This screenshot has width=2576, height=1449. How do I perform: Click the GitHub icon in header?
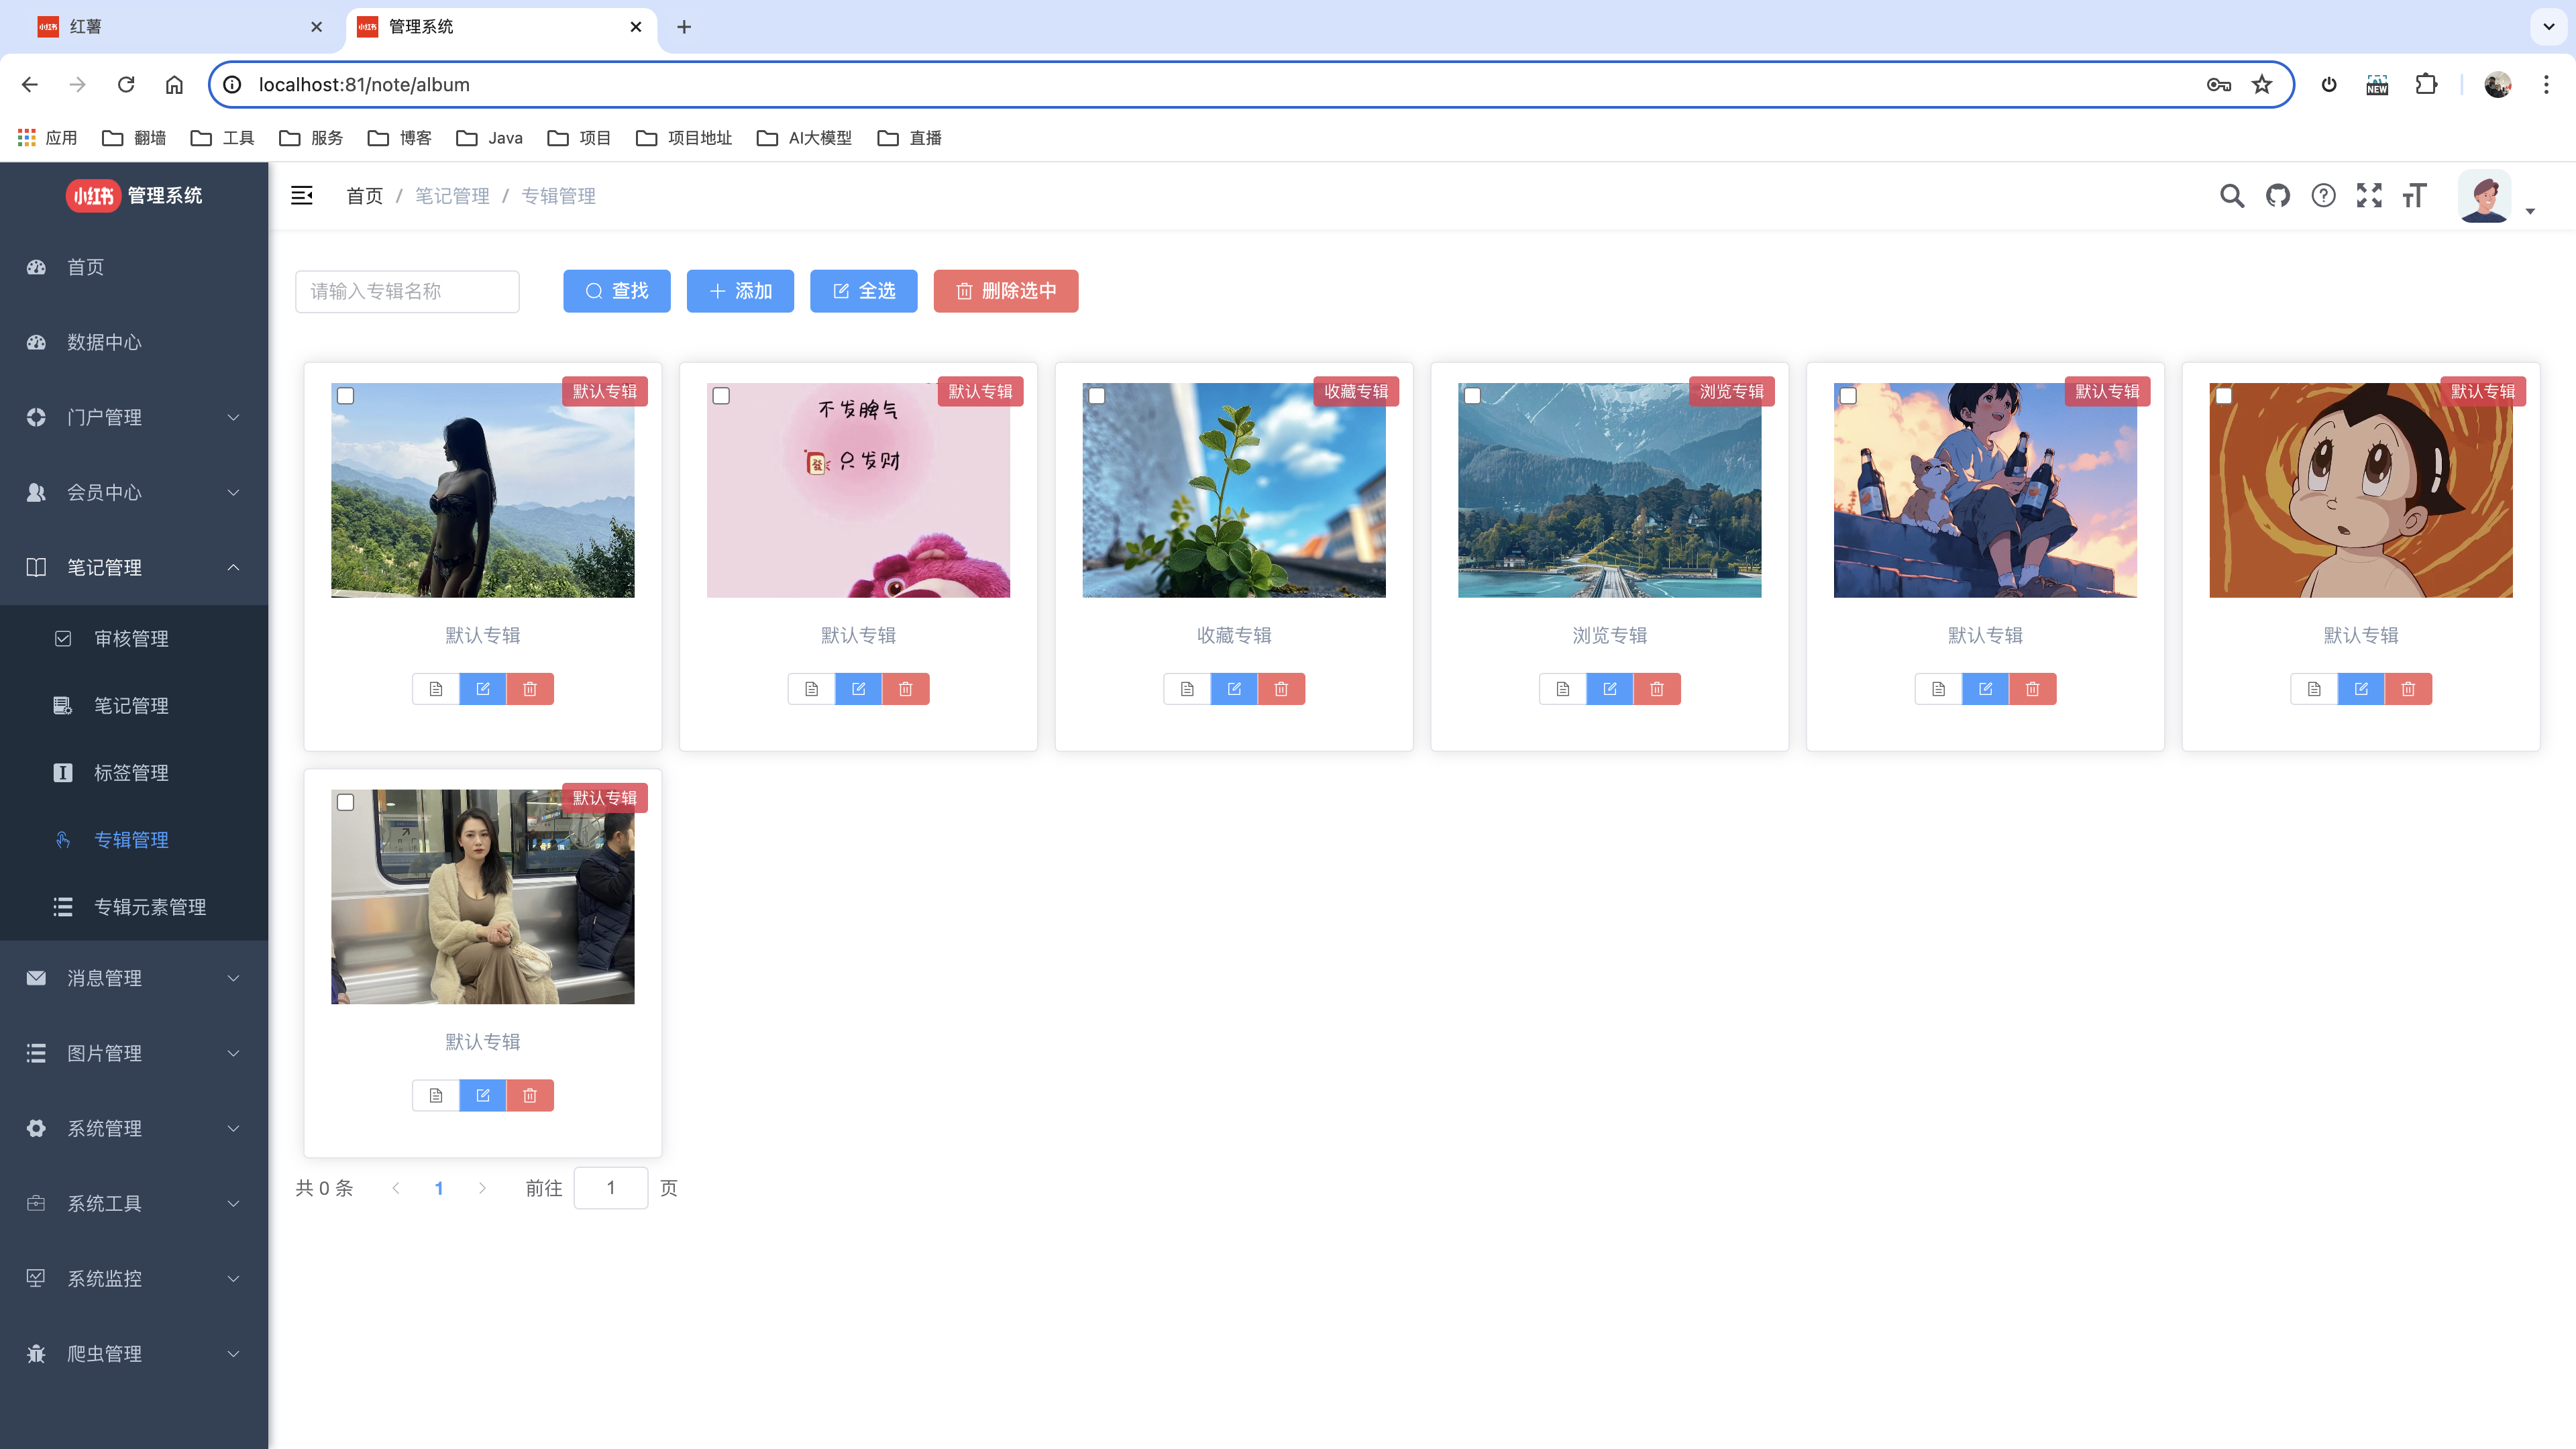pos(2277,196)
